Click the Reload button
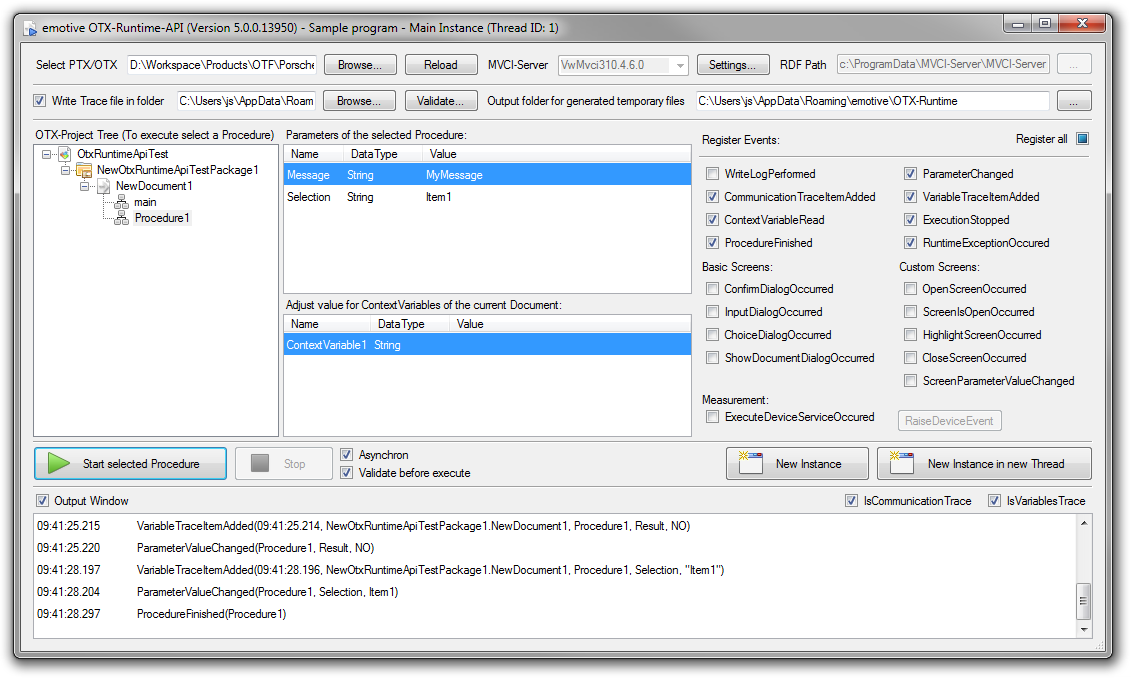Screen dimensions: 1131x678 pos(440,65)
